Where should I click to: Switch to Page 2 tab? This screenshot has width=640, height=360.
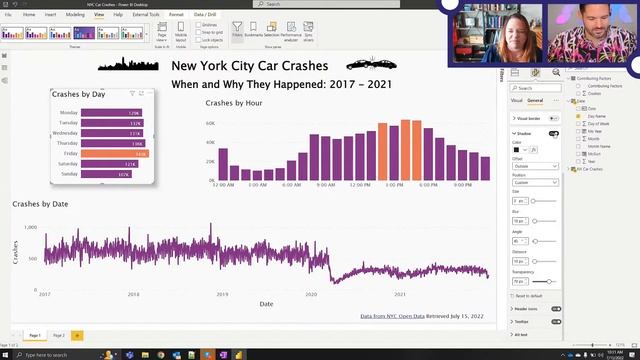pos(59,336)
